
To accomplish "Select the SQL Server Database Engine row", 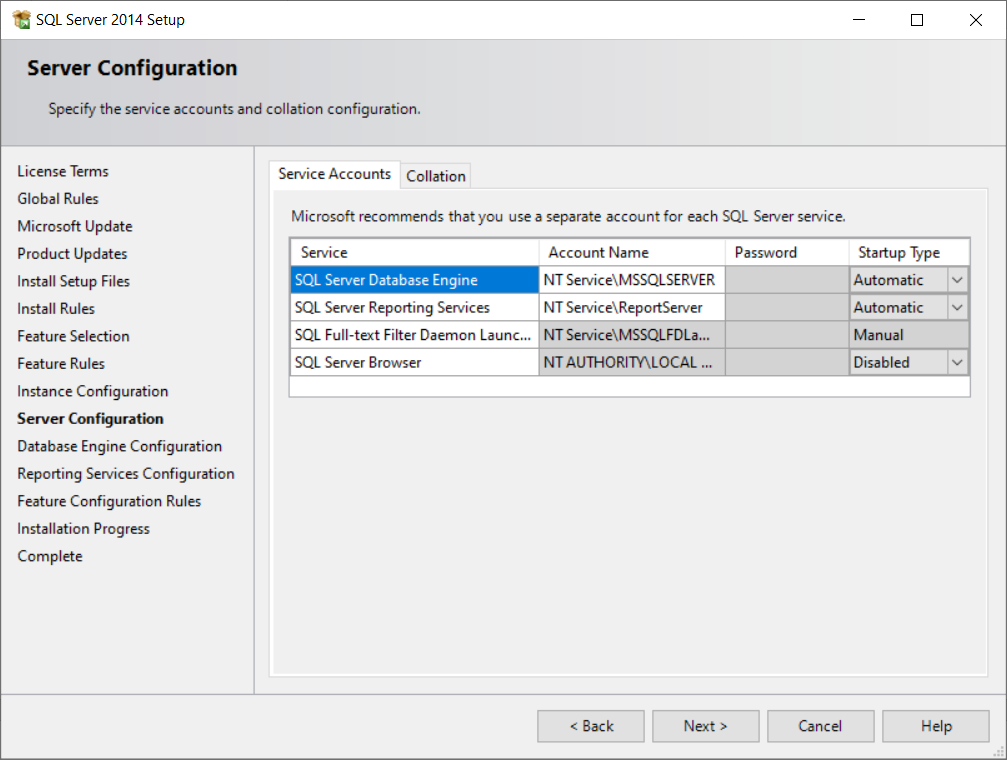I will (x=414, y=280).
